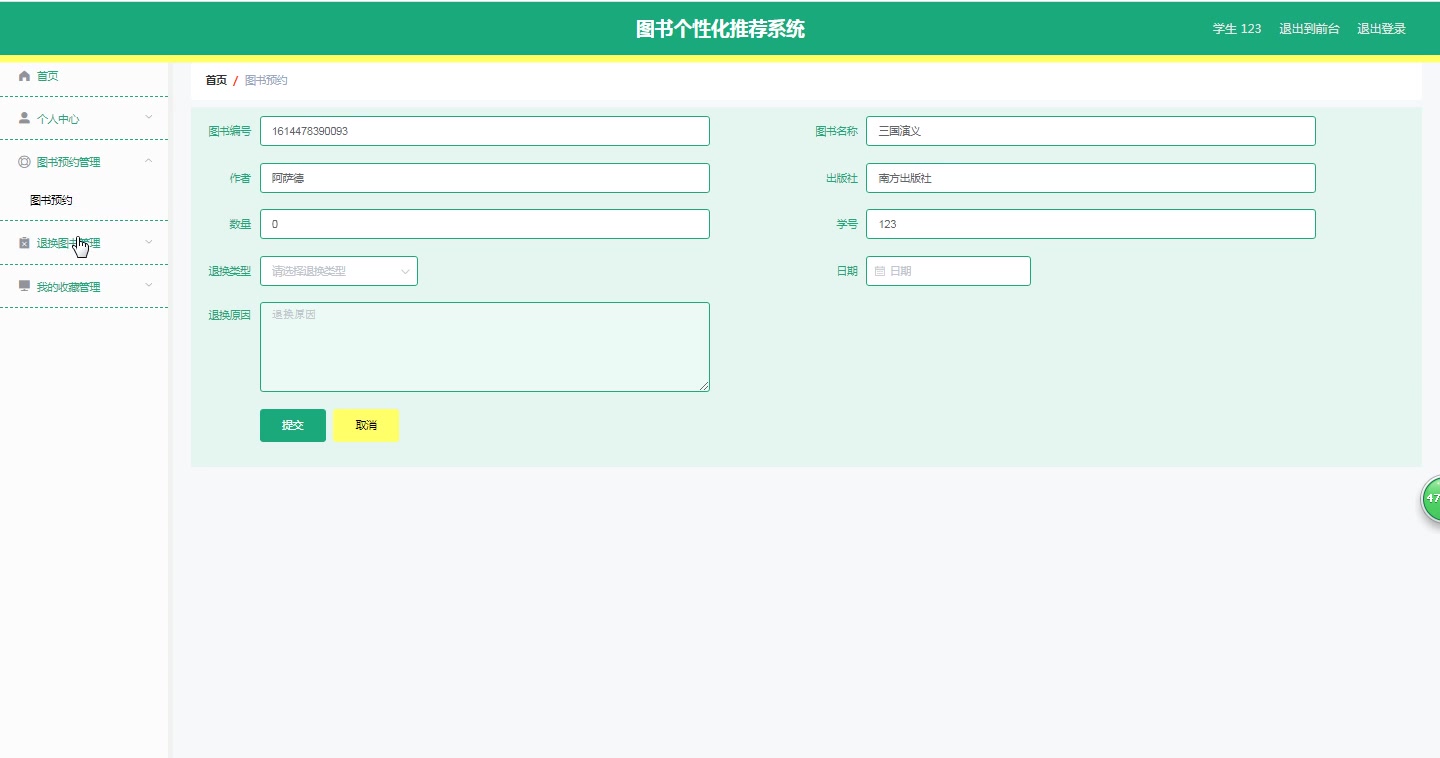The height and width of the screenshot is (758, 1440).
Task: Click the 数量 input field
Action: tap(485, 224)
